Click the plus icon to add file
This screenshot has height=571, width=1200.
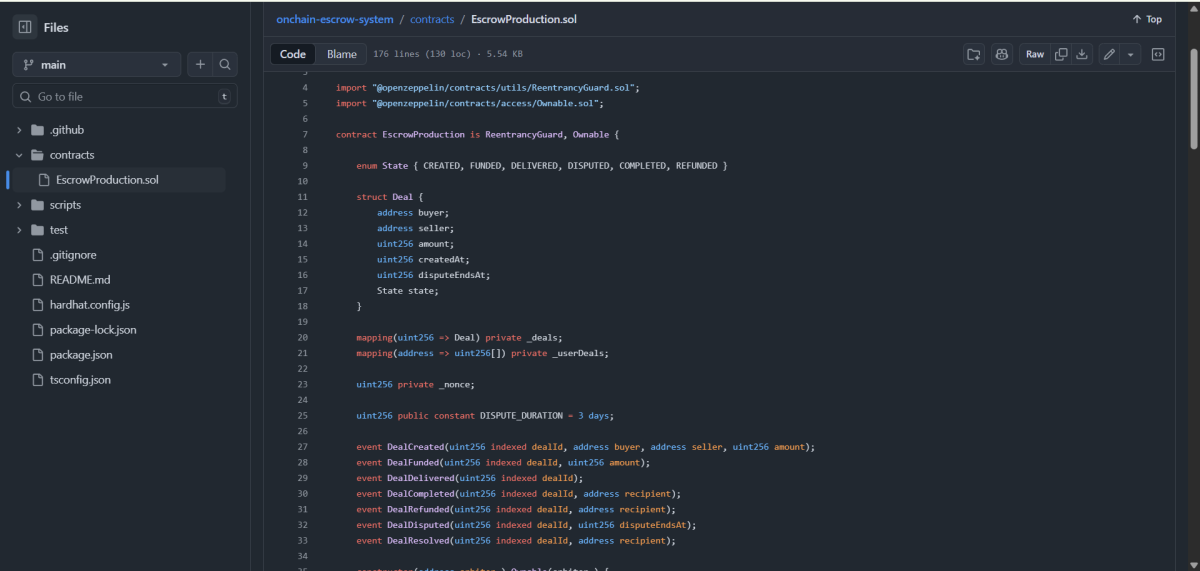pos(200,64)
